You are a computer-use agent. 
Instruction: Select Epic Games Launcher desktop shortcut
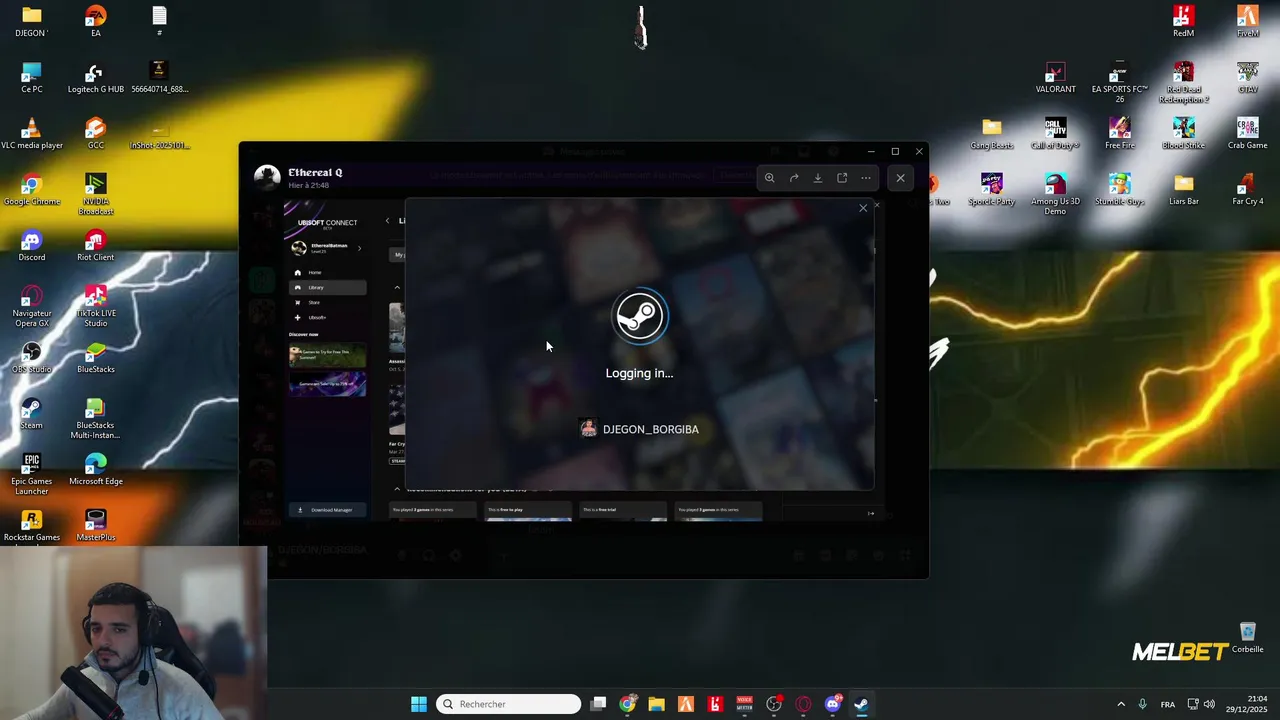click(x=32, y=474)
